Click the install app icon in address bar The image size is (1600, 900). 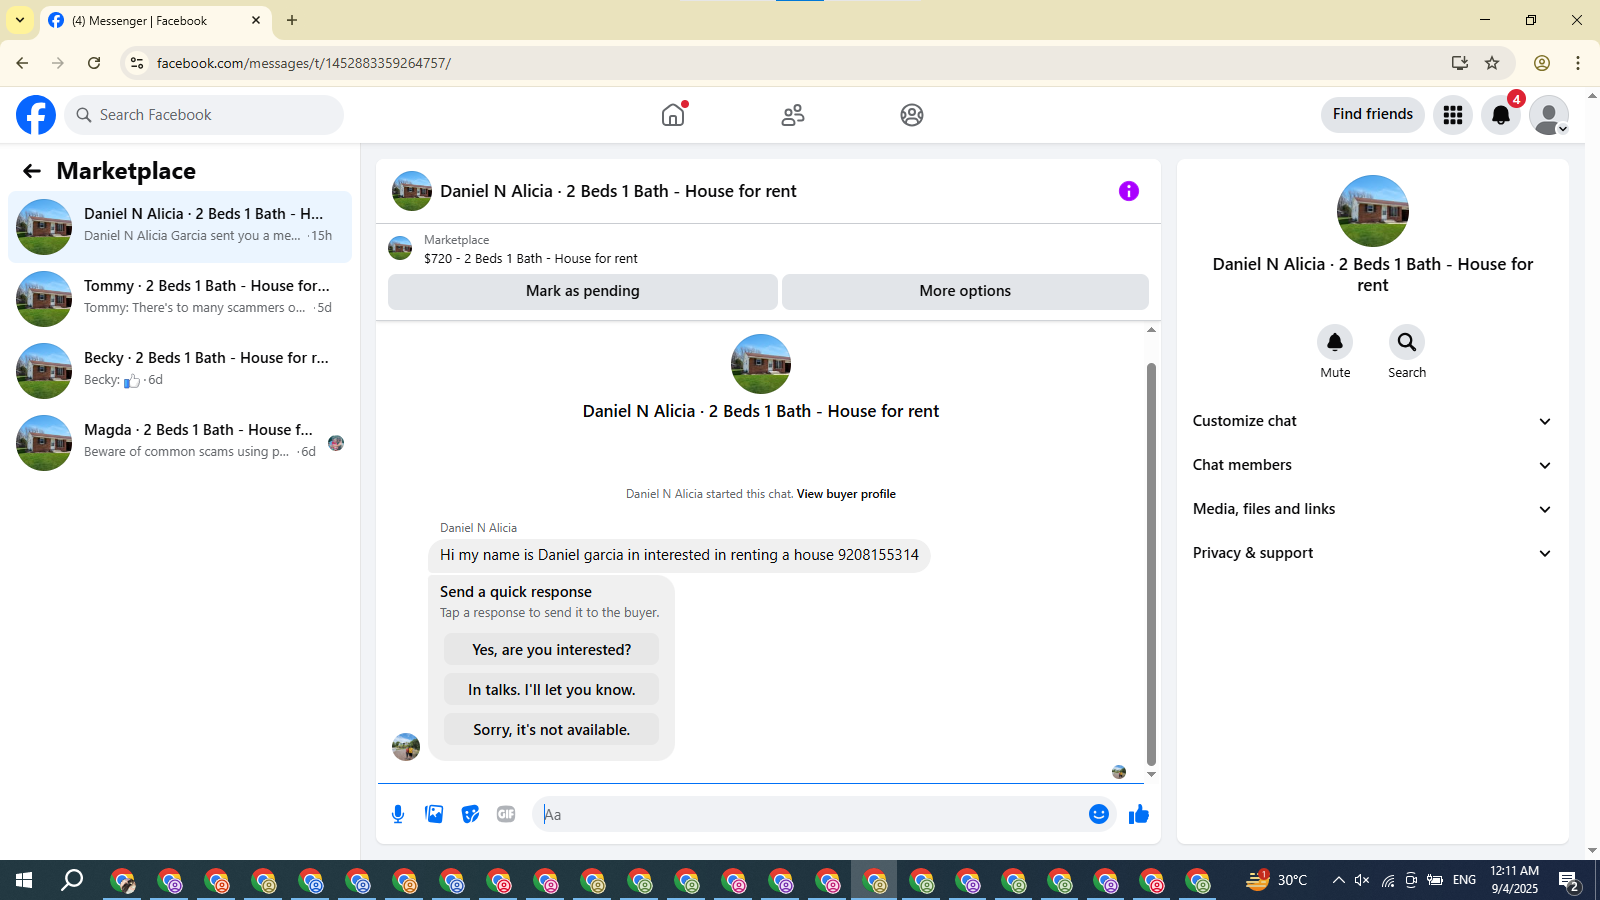pos(1460,63)
